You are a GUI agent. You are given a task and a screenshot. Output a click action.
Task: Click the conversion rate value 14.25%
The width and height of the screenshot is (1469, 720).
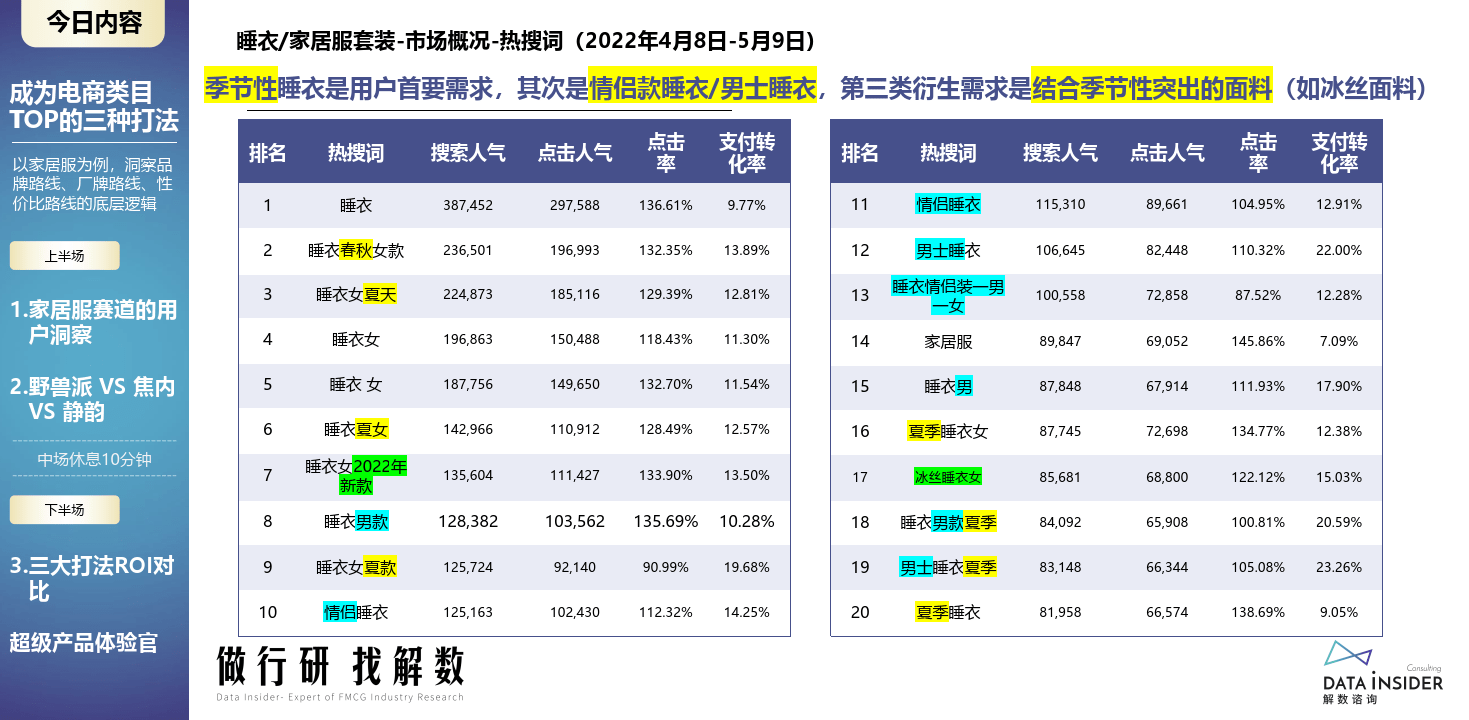point(747,612)
